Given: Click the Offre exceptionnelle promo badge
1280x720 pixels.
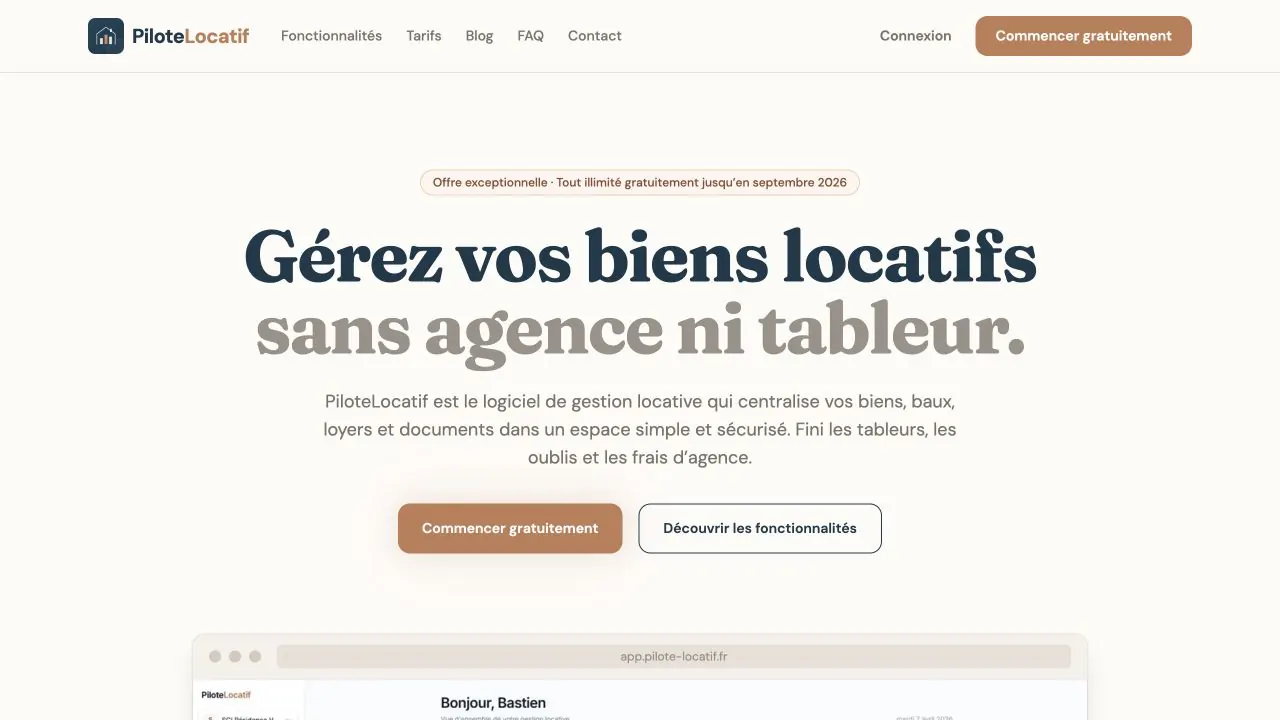Looking at the screenshot, I should click(640, 182).
